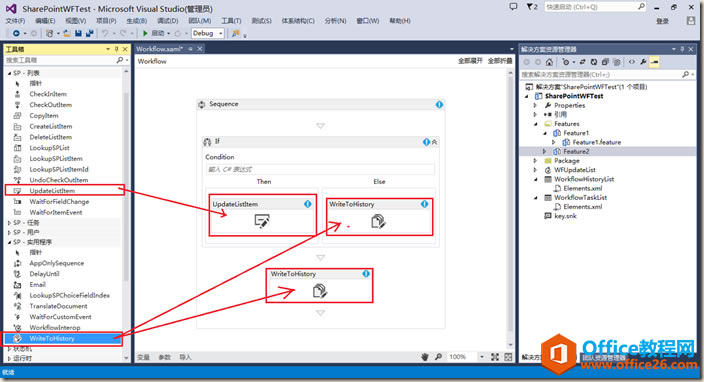Click the Condition C# expression input field
This screenshot has width=704, height=382.
[320, 169]
